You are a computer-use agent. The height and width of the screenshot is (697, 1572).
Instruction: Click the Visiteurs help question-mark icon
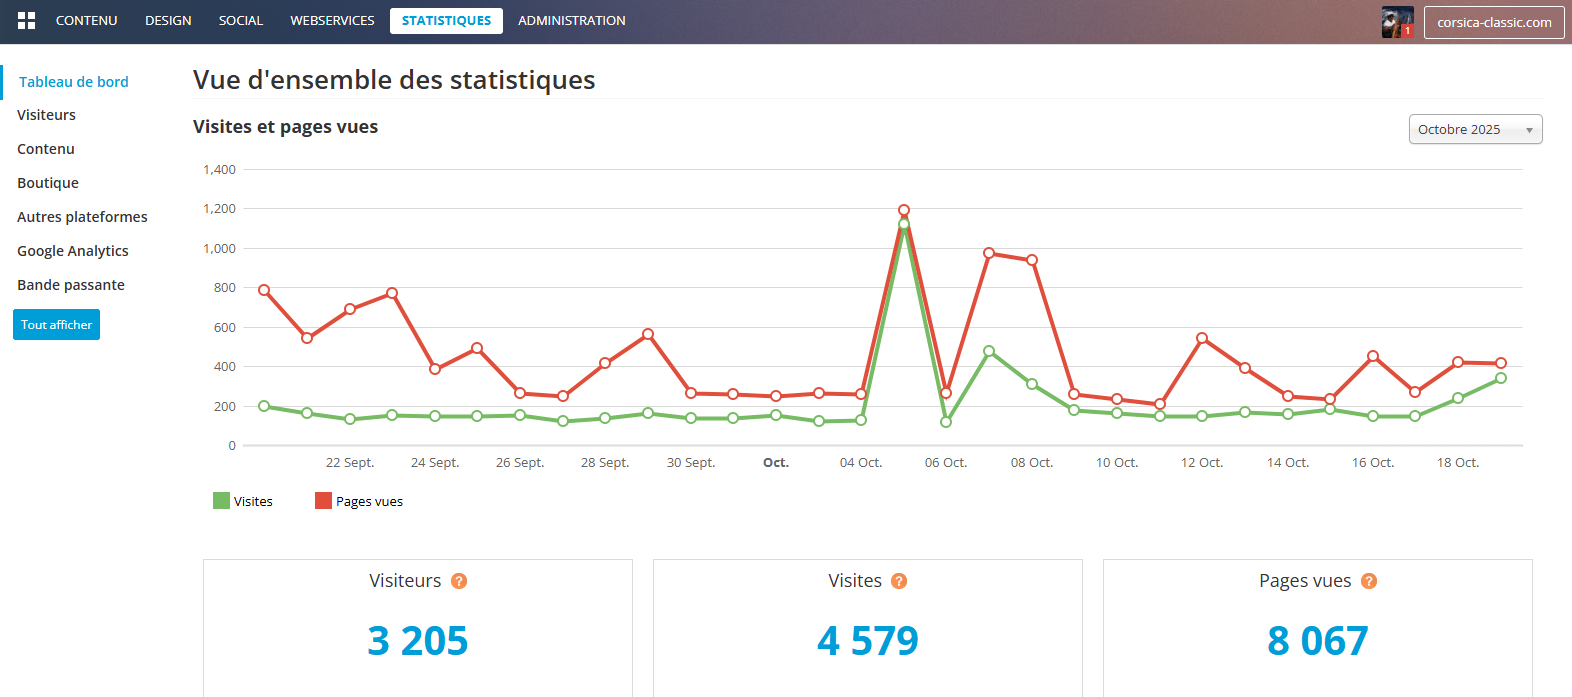(459, 581)
